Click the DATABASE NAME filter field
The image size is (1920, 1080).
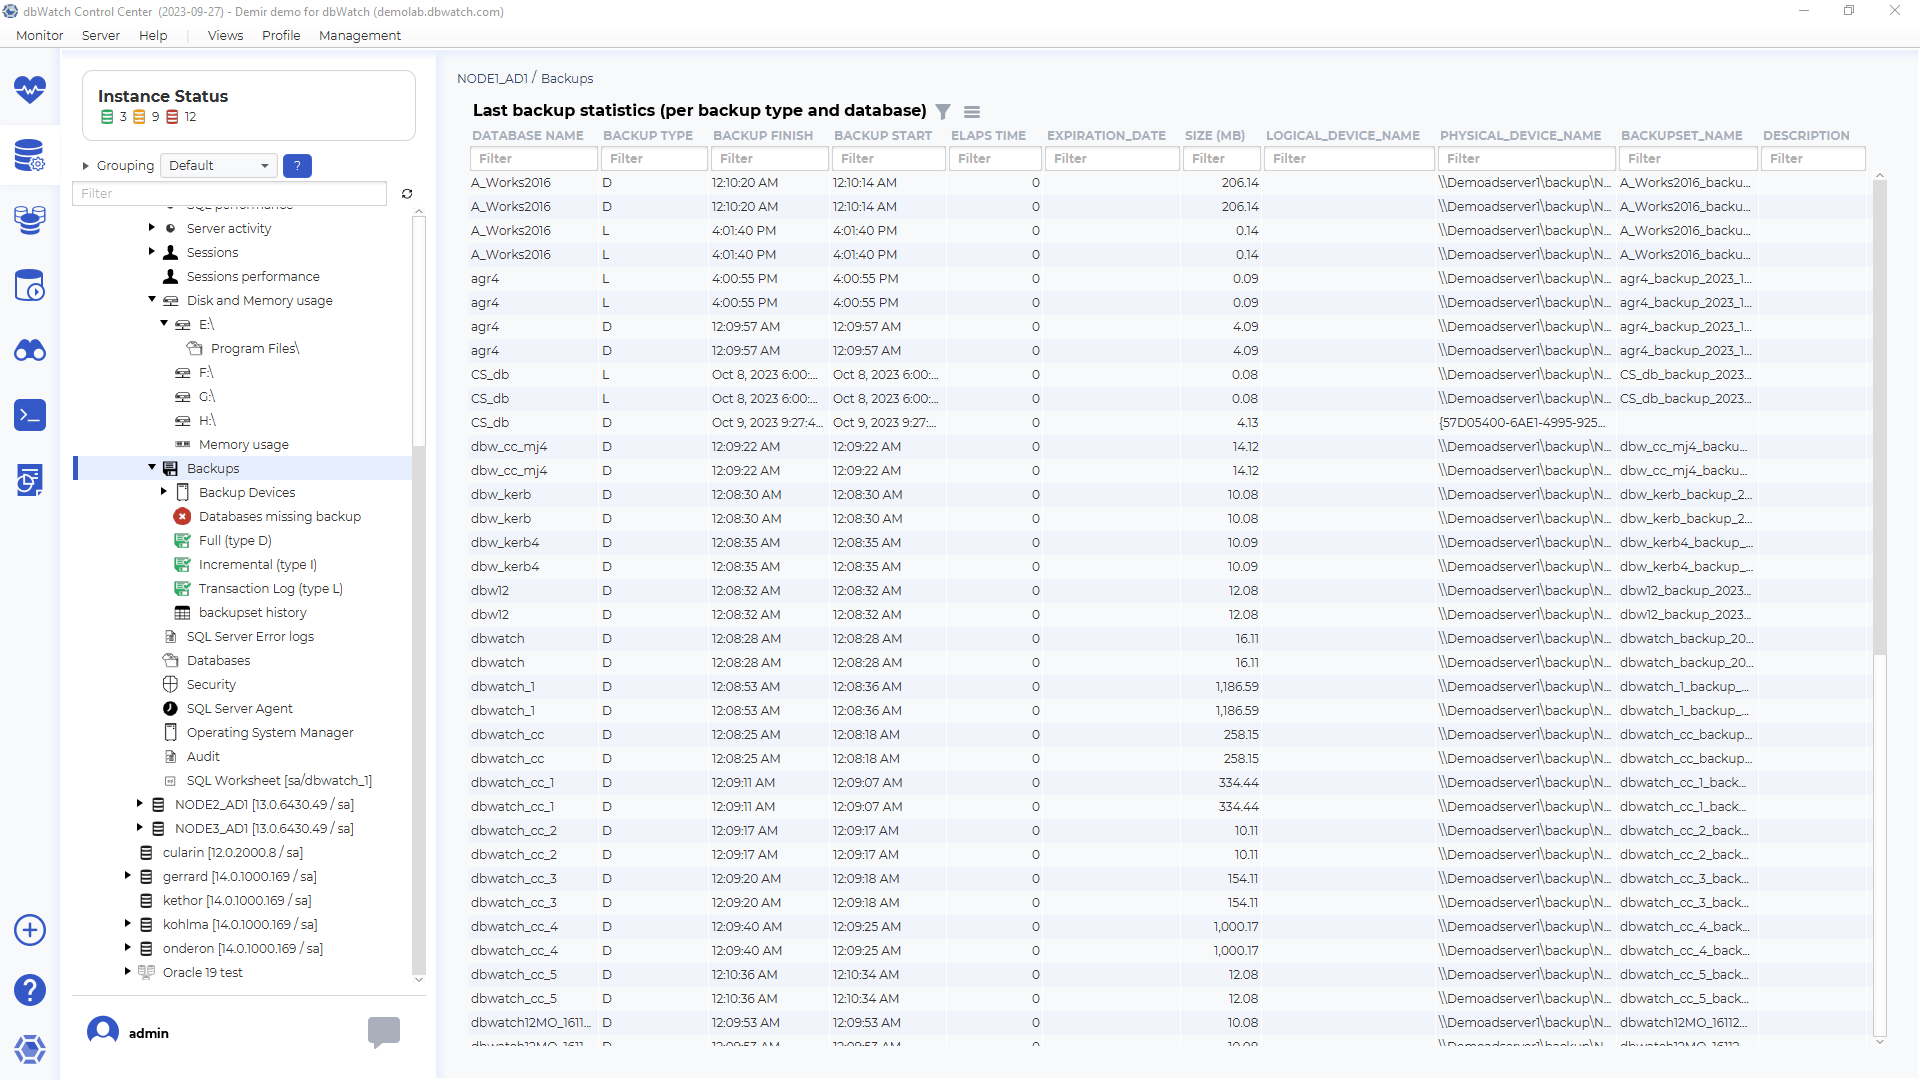[x=534, y=159]
